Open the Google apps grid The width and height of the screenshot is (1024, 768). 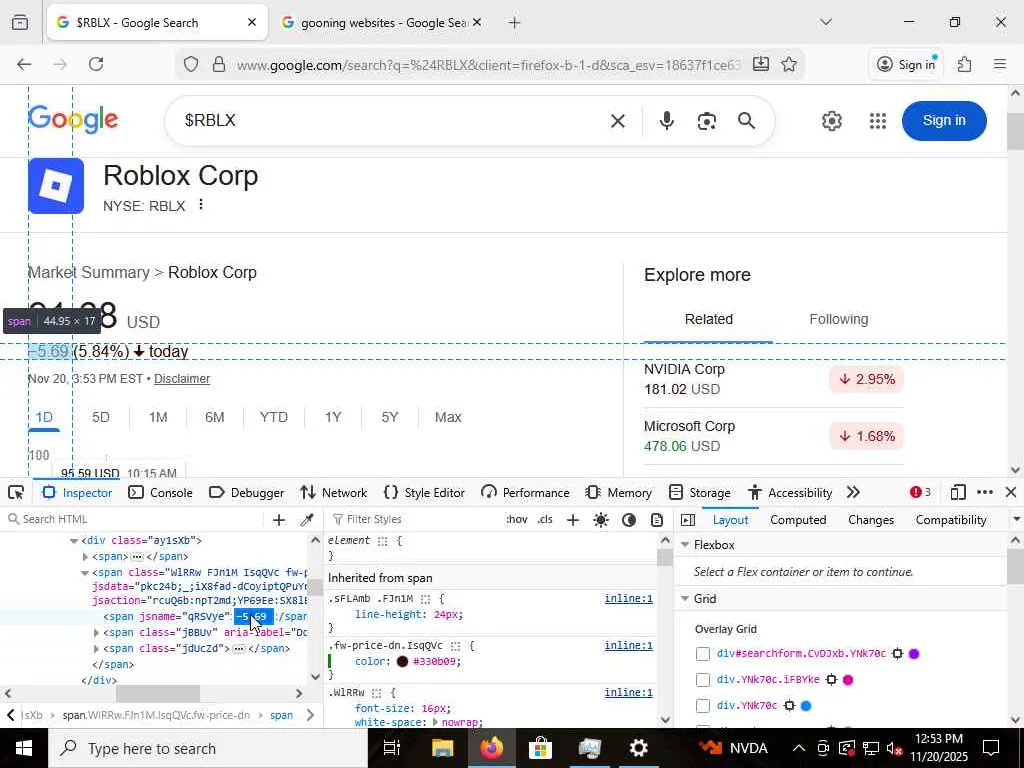(878, 121)
